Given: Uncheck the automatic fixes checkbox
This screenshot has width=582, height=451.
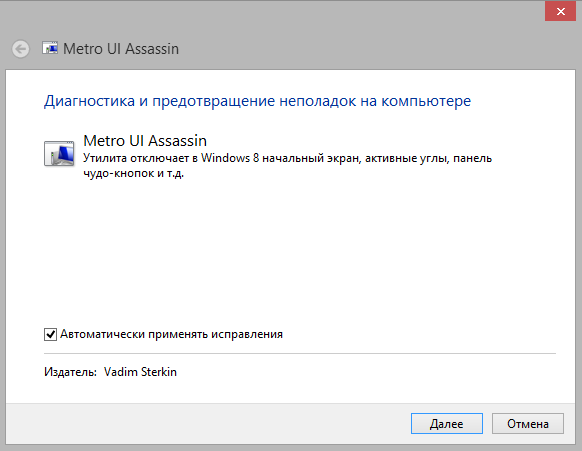Looking at the screenshot, I should [x=50, y=334].
